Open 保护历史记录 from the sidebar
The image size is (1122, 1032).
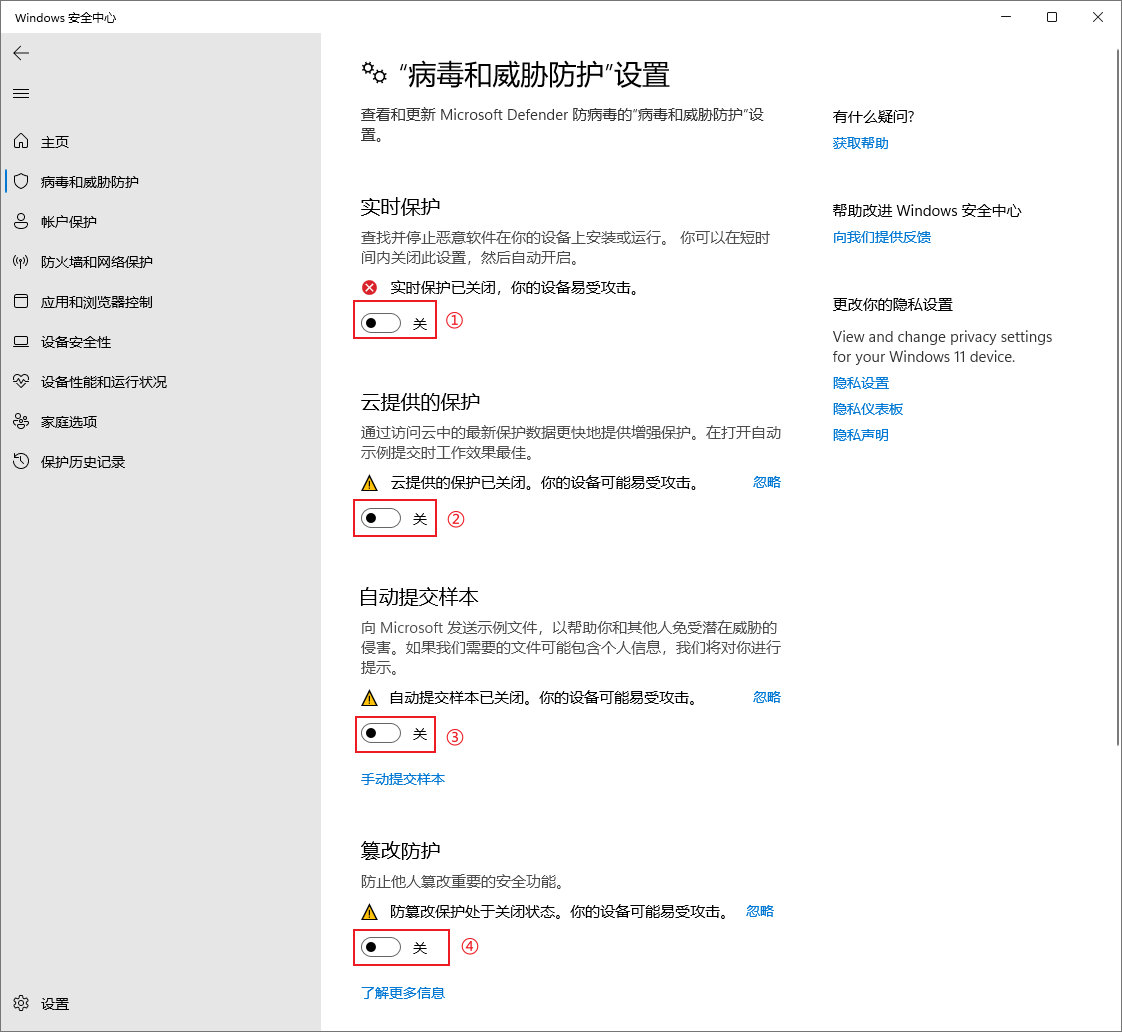click(x=82, y=462)
